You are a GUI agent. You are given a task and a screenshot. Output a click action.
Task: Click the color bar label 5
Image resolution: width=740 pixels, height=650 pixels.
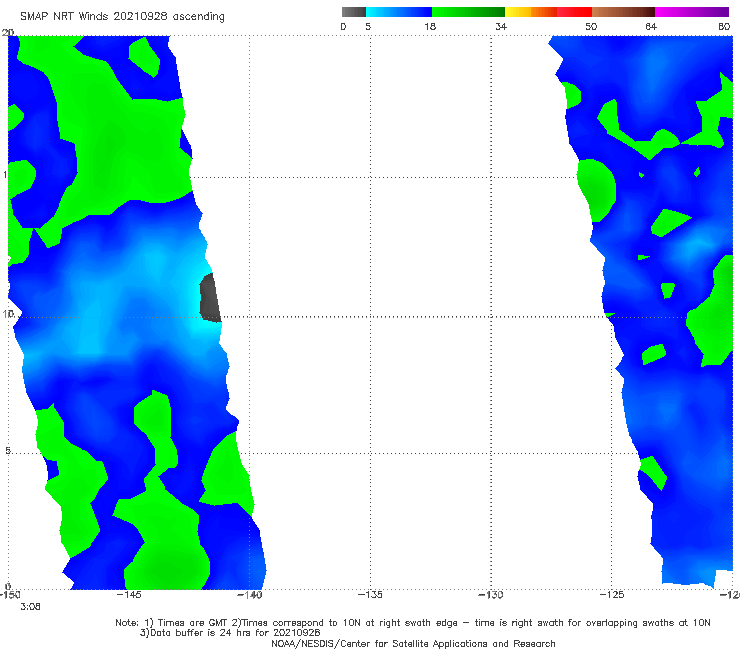pyautogui.click(x=368, y=26)
